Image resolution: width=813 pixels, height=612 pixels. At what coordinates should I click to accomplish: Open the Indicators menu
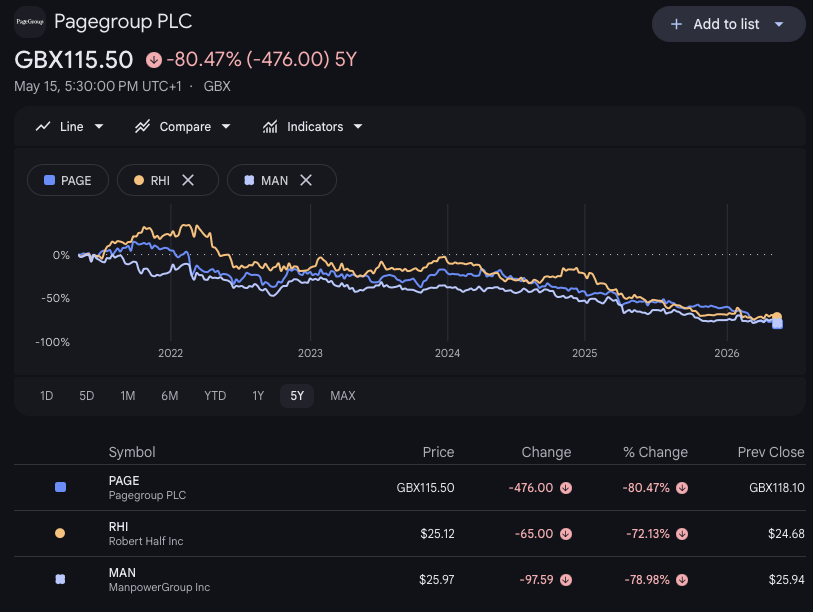point(312,127)
